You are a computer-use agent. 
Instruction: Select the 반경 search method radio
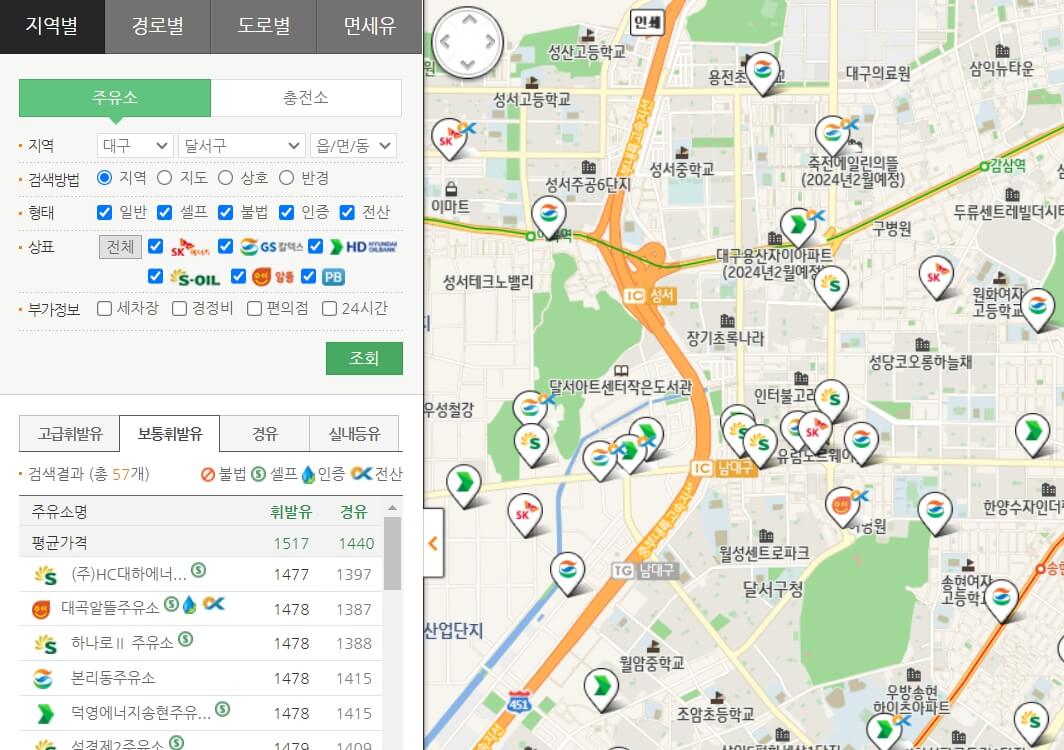[286, 177]
